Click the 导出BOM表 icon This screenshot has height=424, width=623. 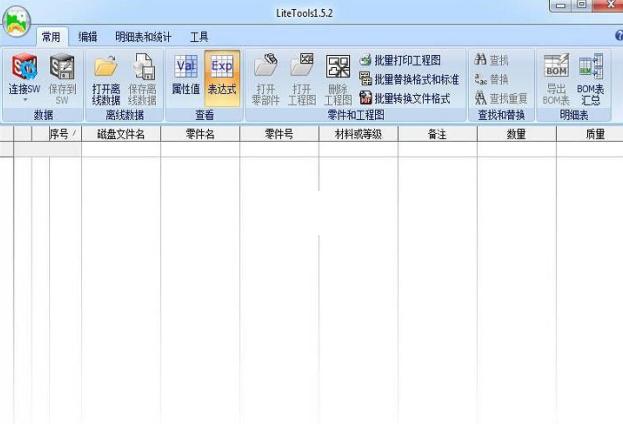556,68
